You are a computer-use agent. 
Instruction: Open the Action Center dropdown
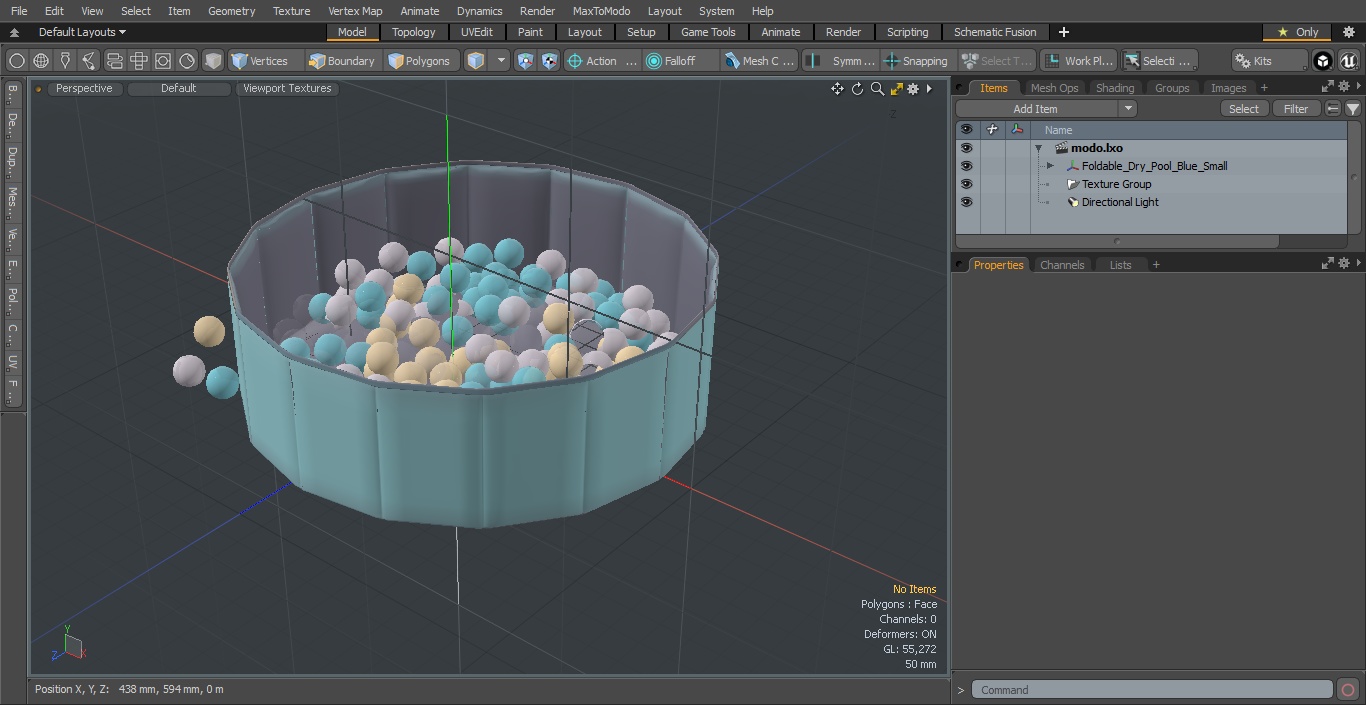tap(601, 61)
